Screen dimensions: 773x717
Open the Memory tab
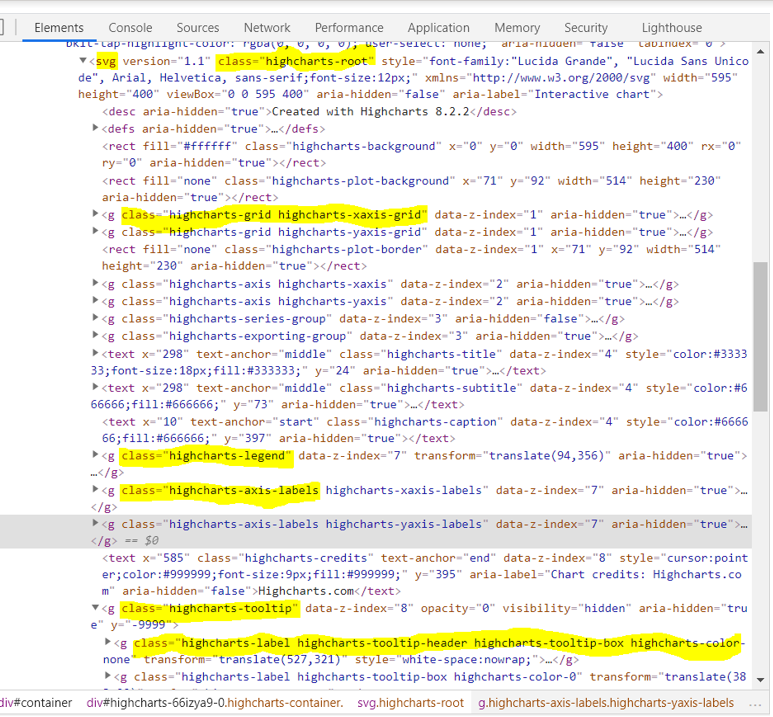coord(517,28)
